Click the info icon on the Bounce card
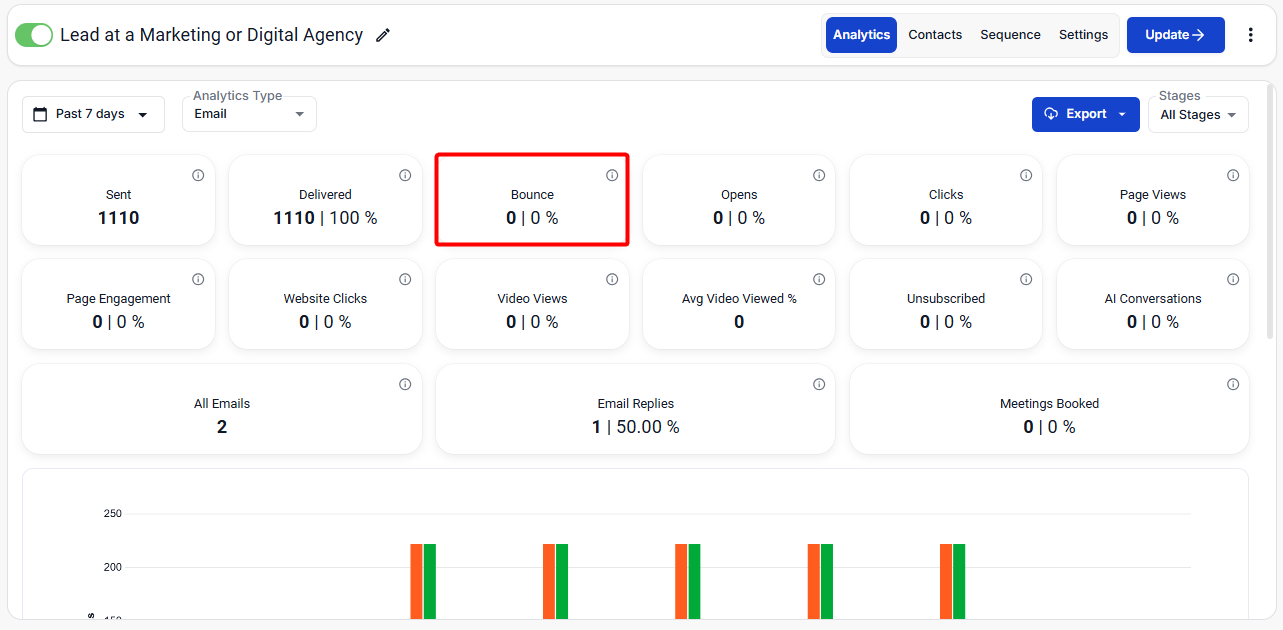 point(612,175)
